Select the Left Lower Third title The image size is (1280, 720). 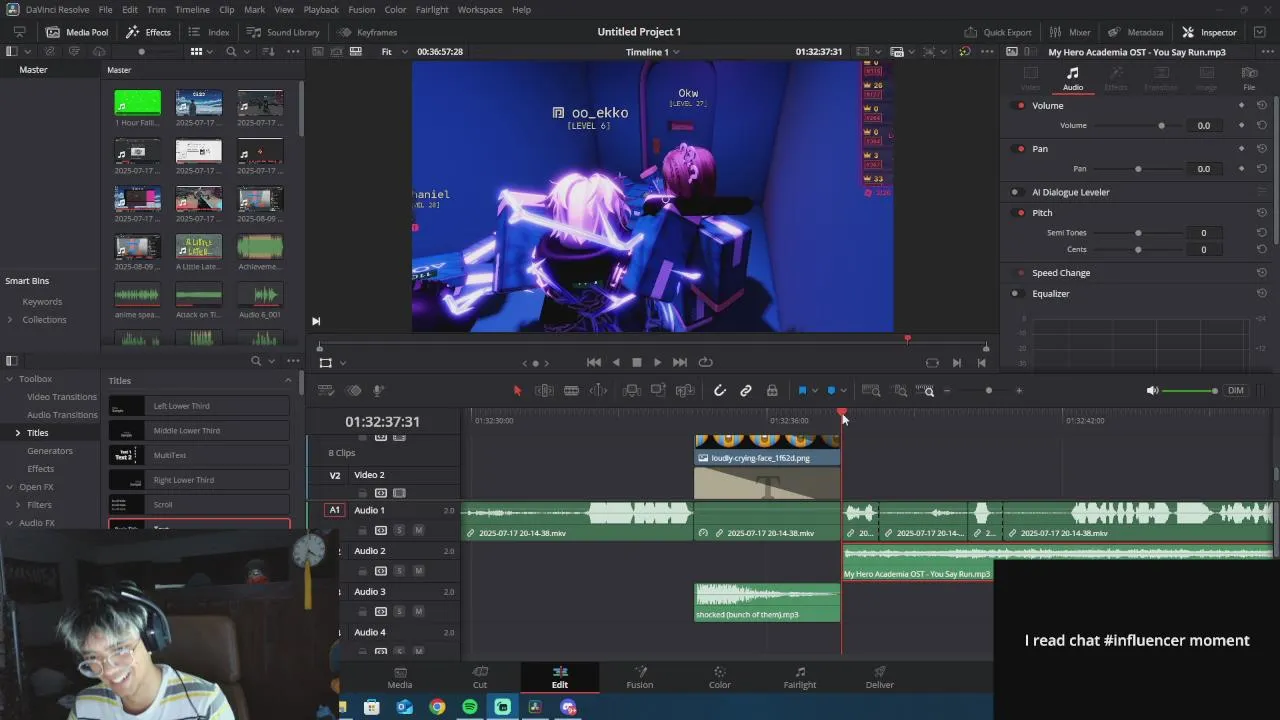click(x=199, y=406)
